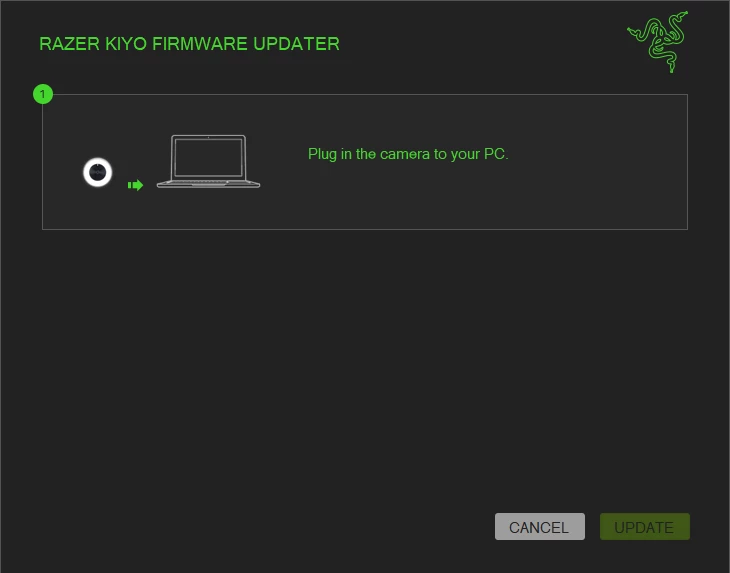
Task: Start the firmware update with UPDATE button
Action: click(645, 527)
